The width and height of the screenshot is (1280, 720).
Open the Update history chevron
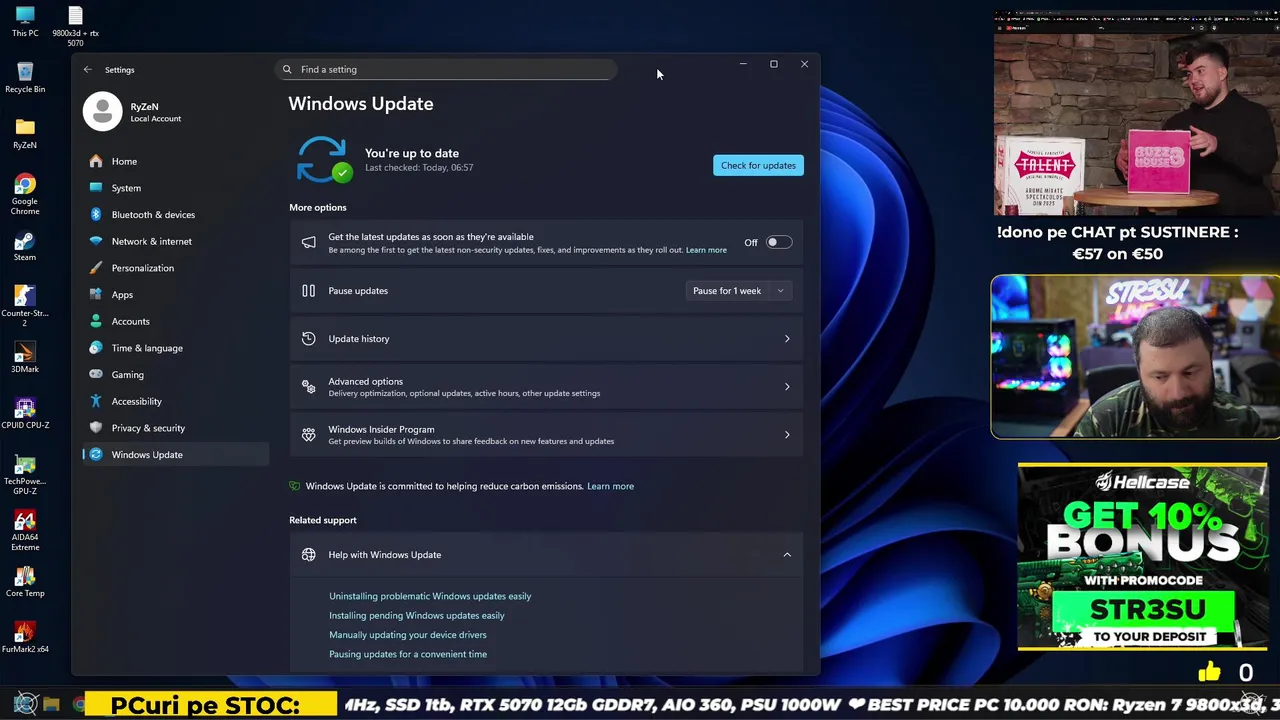pyautogui.click(x=787, y=339)
